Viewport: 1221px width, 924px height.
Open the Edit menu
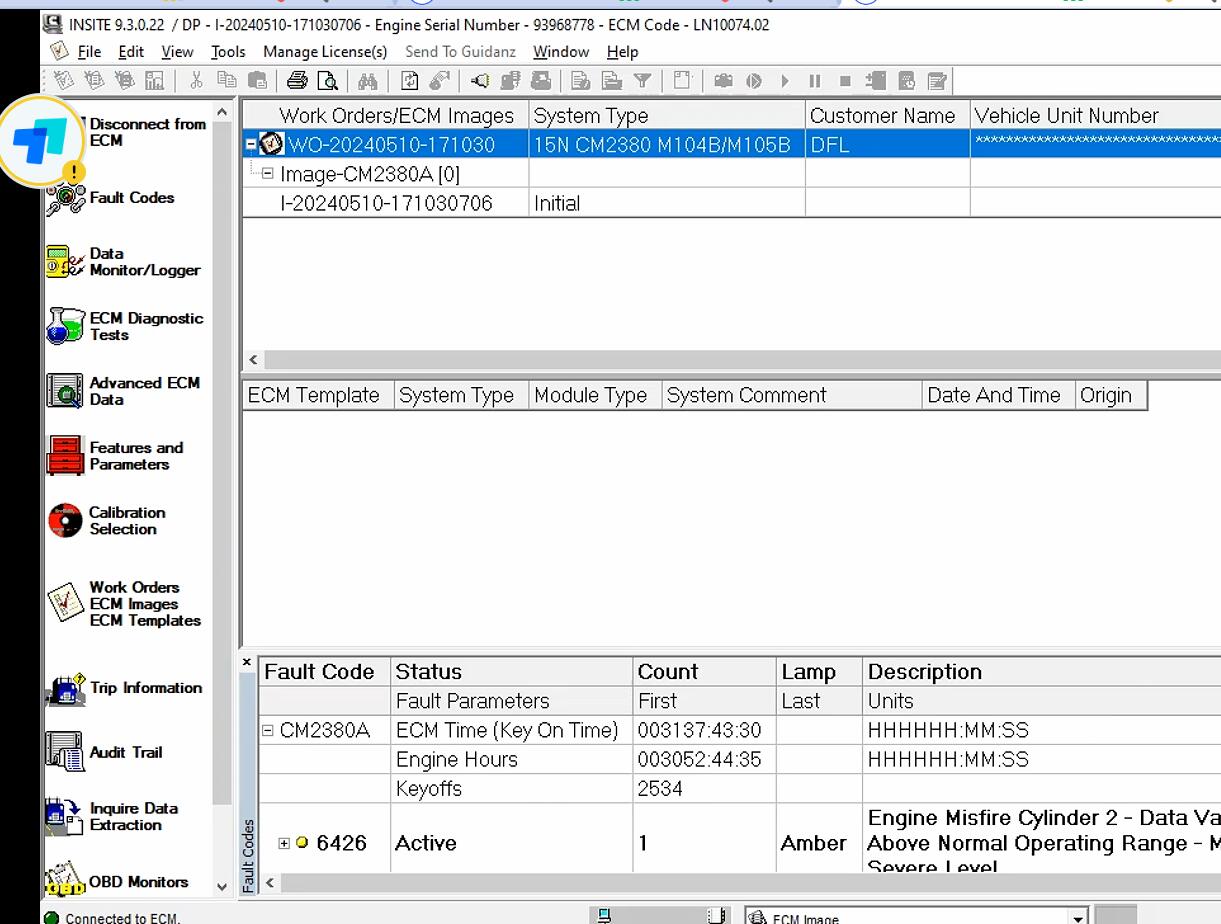131,52
